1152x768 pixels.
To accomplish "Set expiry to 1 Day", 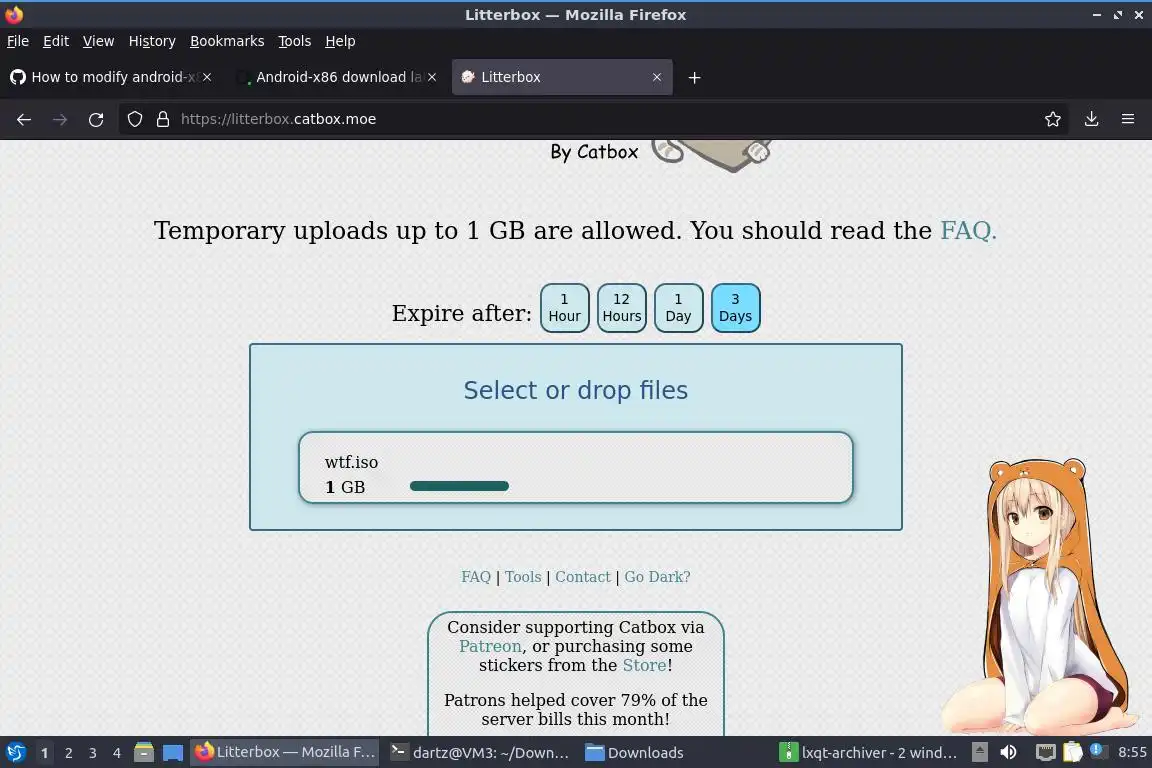I will click(x=678, y=308).
